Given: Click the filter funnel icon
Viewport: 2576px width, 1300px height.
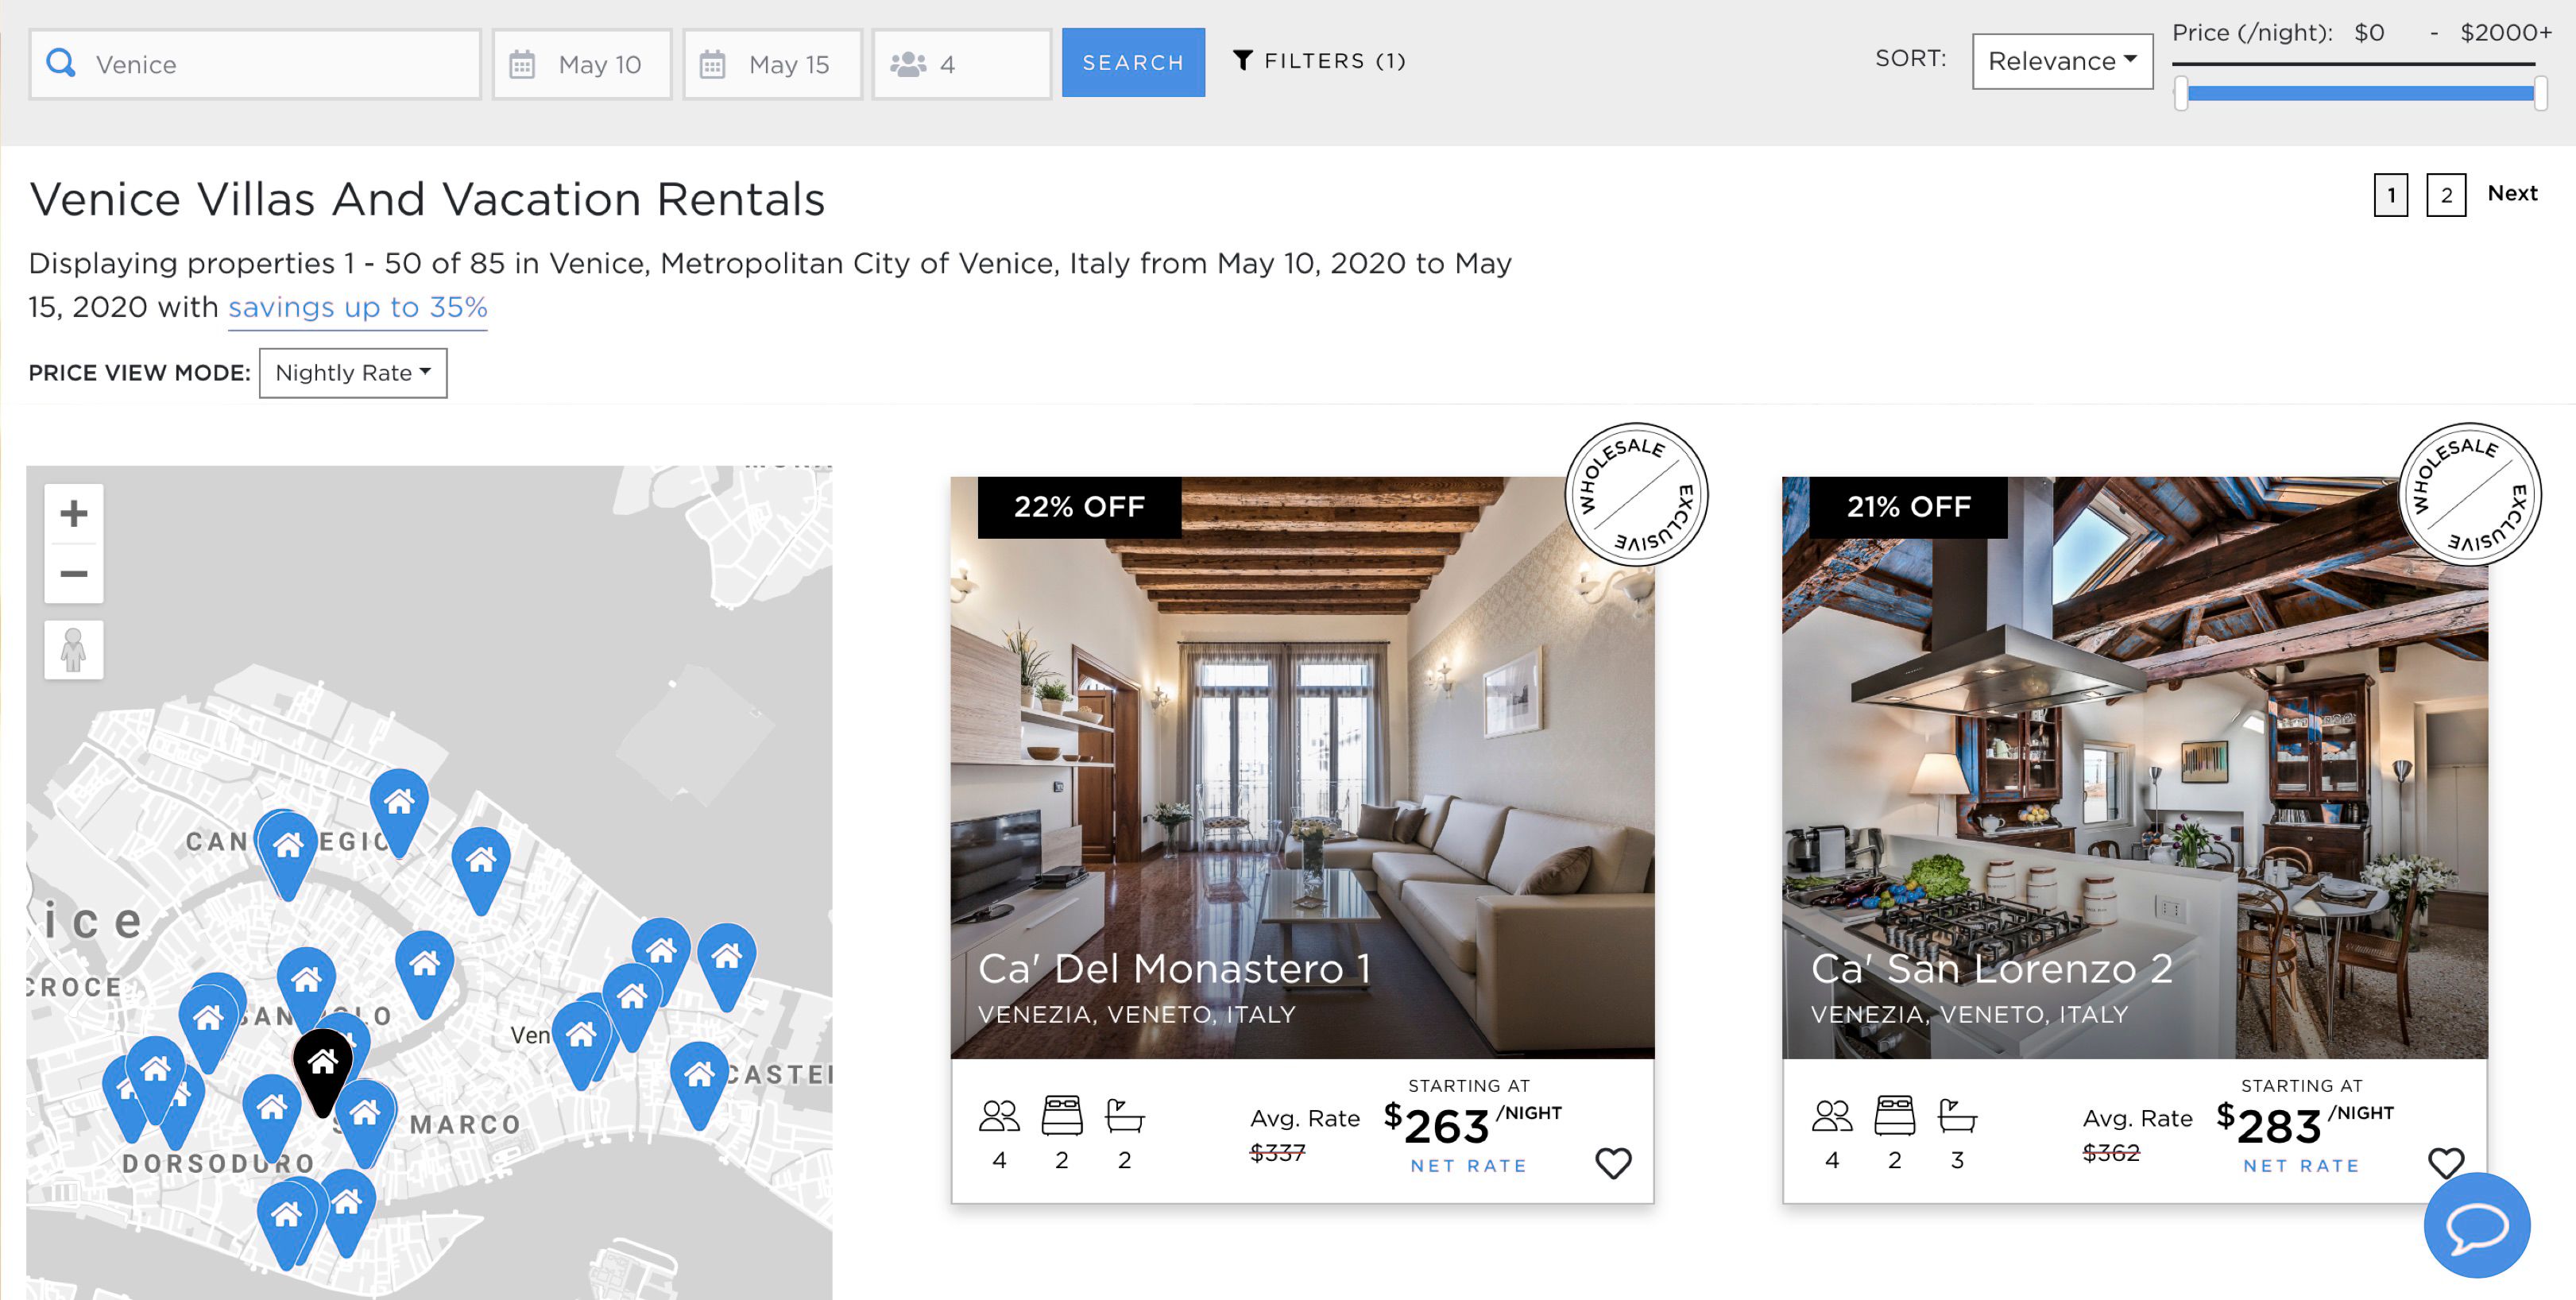Looking at the screenshot, I should [x=1242, y=61].
